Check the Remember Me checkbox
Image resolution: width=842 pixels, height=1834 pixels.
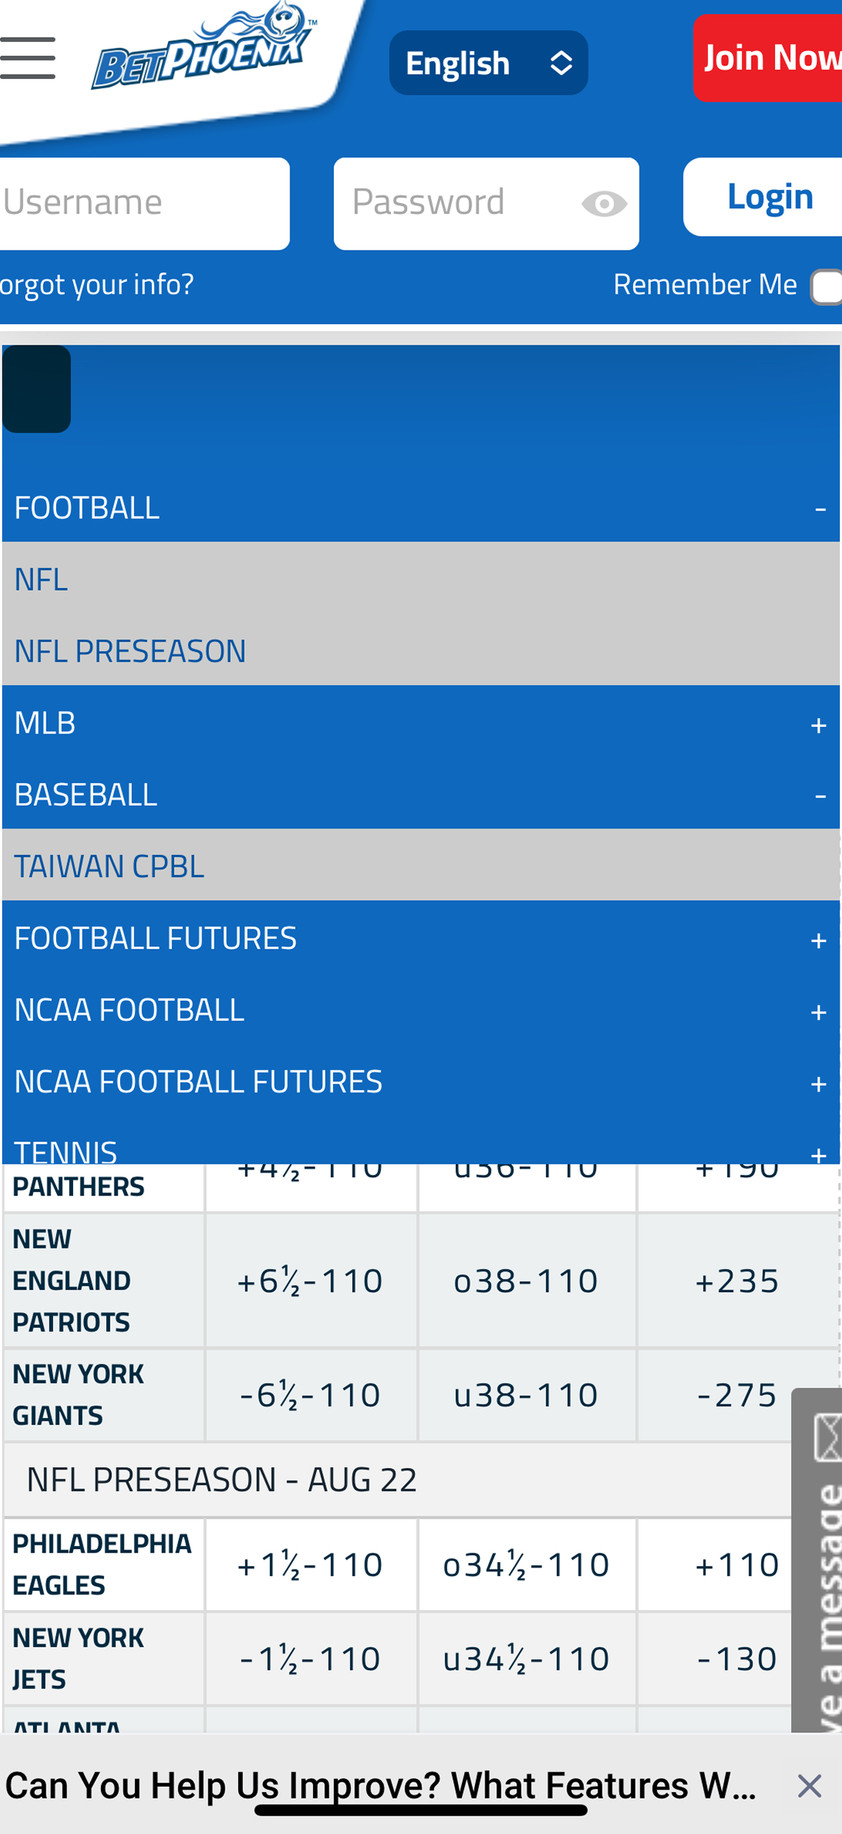click(827, 287)
